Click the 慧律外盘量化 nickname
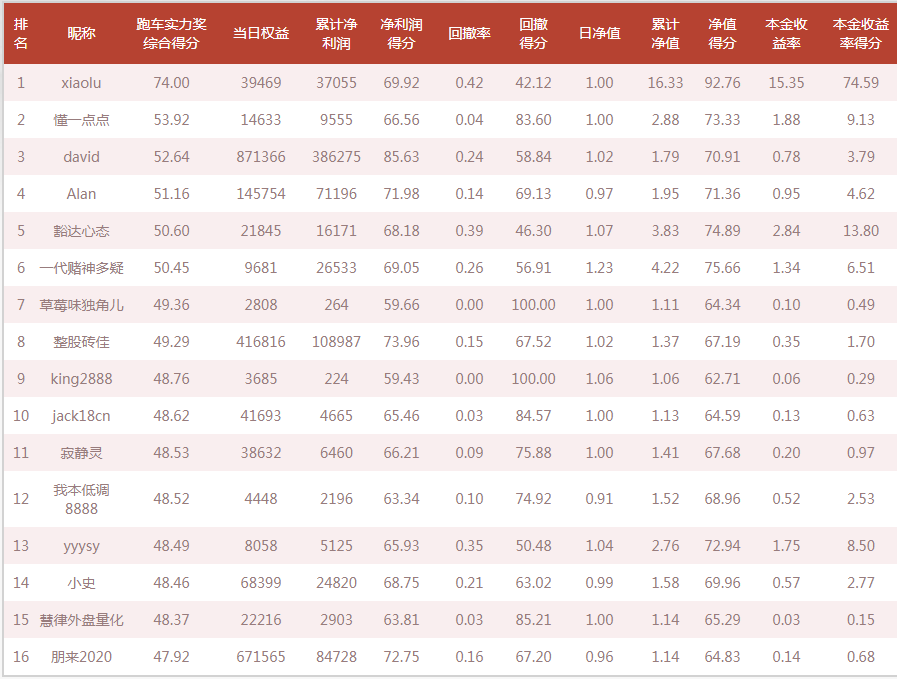Screen dimensions: 897x679 coord(81,620)
